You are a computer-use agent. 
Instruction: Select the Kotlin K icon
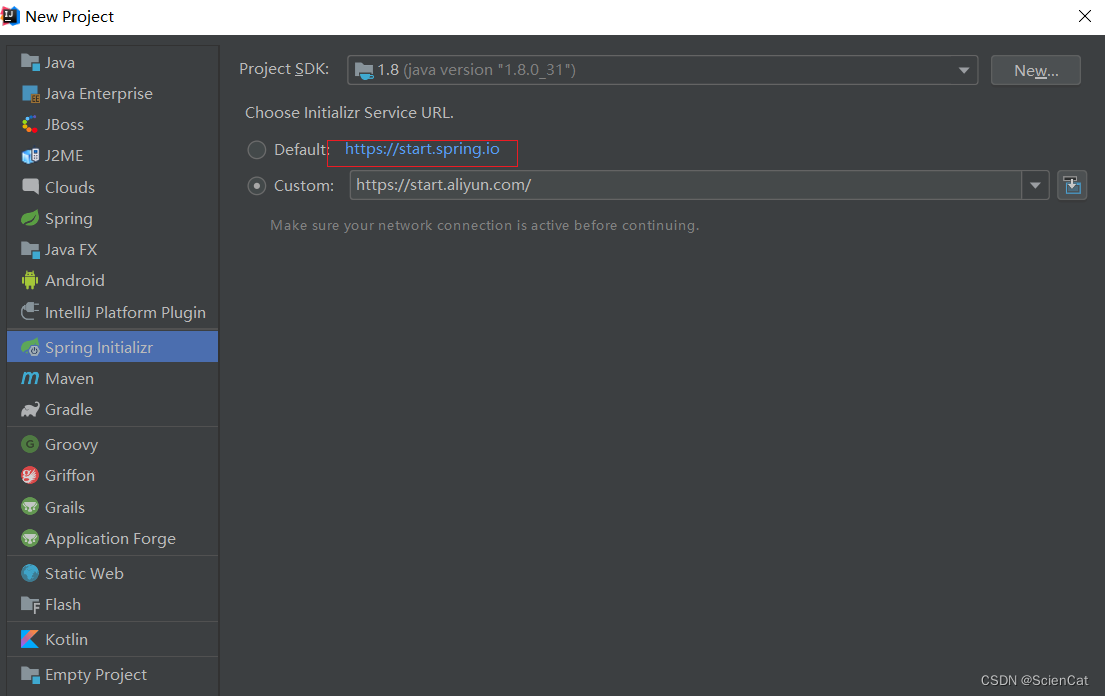[x=30, y=639]
